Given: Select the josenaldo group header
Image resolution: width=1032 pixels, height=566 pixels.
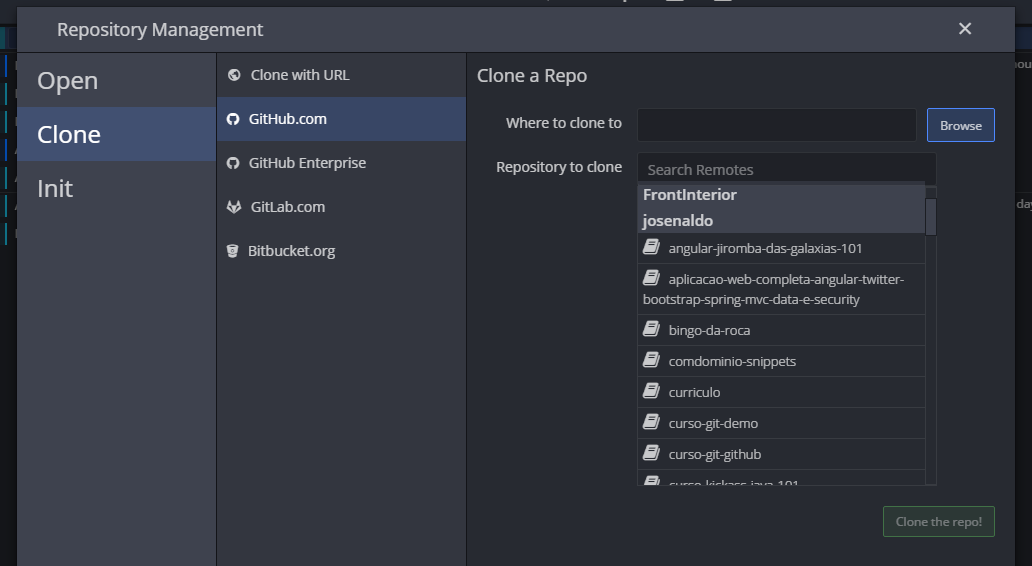Looking at the screenshot, I should point(781,220).
